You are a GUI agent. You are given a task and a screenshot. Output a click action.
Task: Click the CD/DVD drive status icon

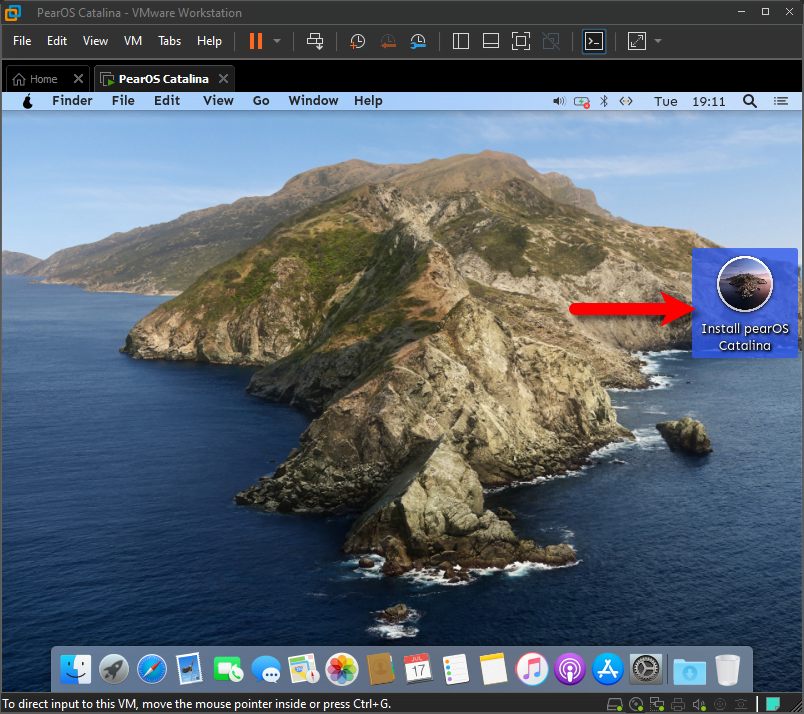[x=636, y=704]
